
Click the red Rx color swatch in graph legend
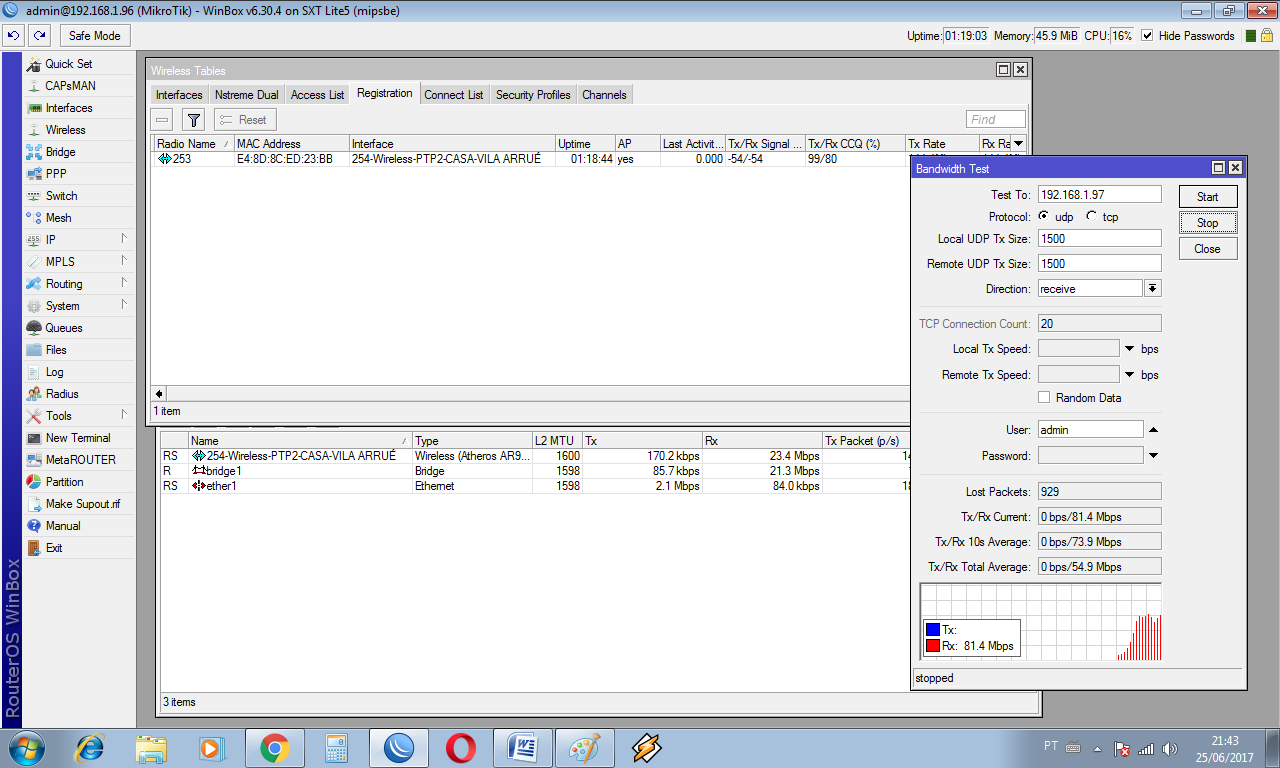tap(933, 646)
